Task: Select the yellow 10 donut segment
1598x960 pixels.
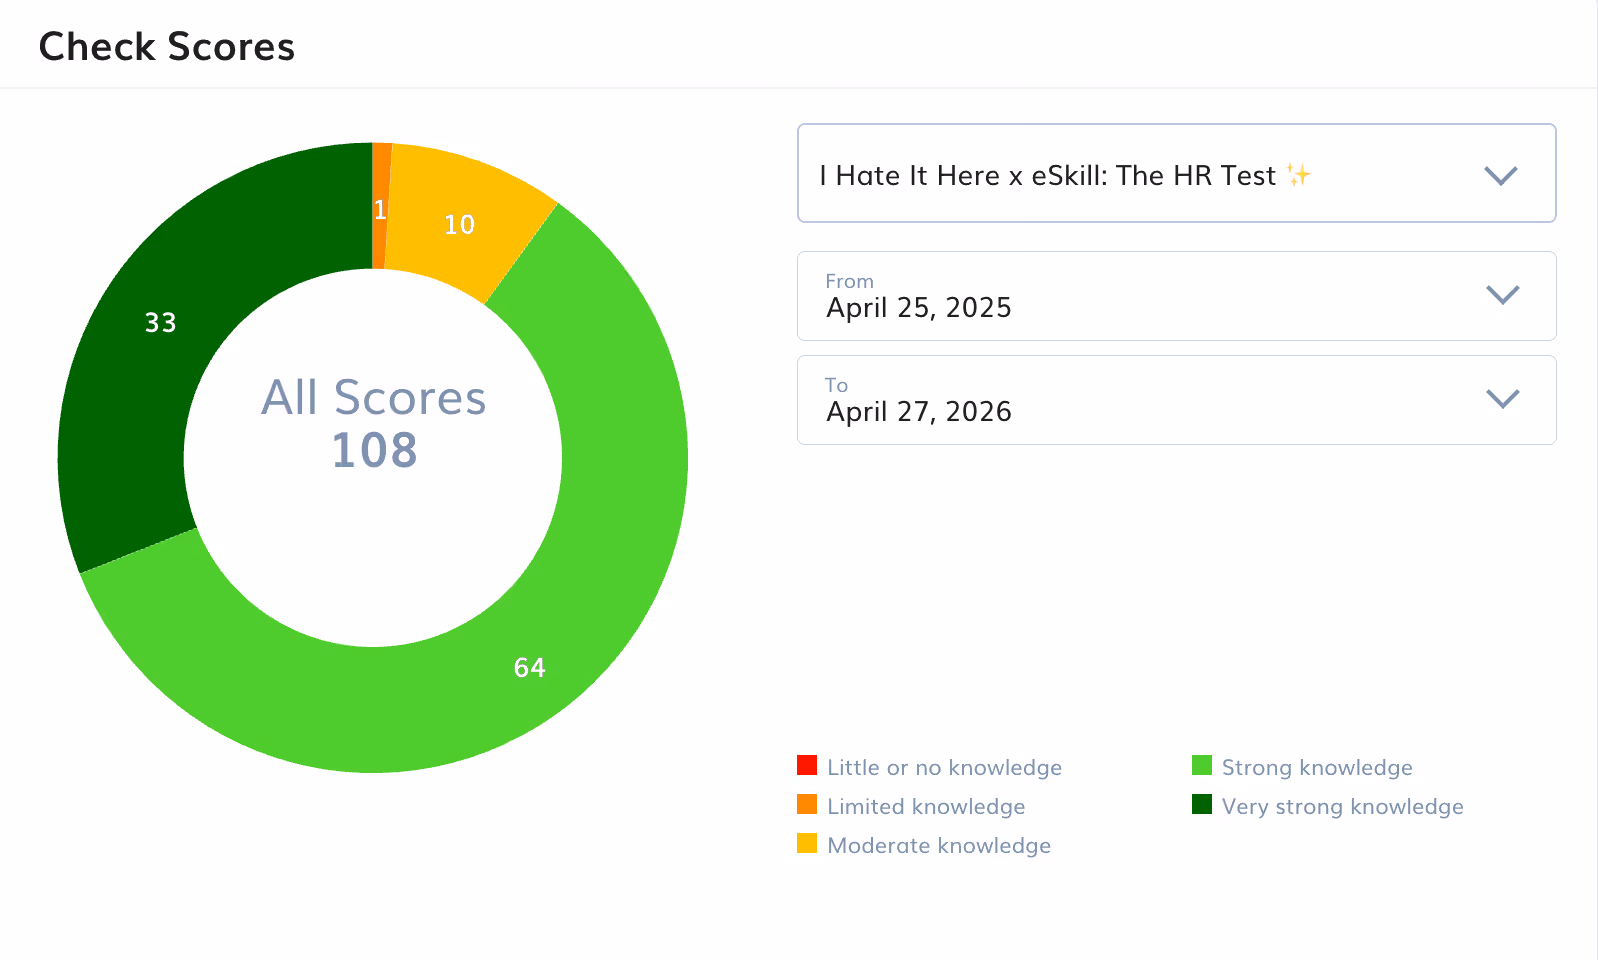Action: pos(460,225)
